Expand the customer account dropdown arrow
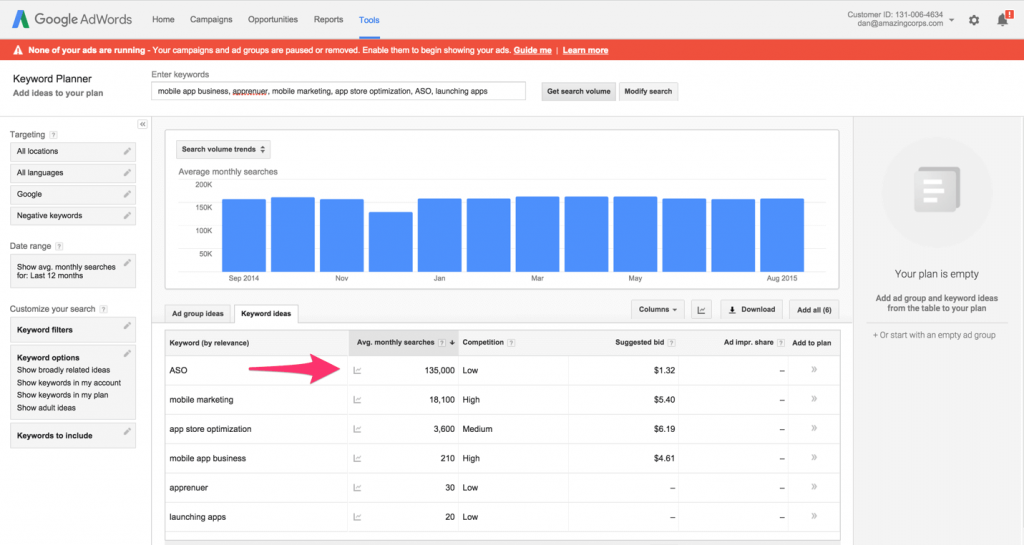This screenshot has width=1024, height=545. [952, 20]
